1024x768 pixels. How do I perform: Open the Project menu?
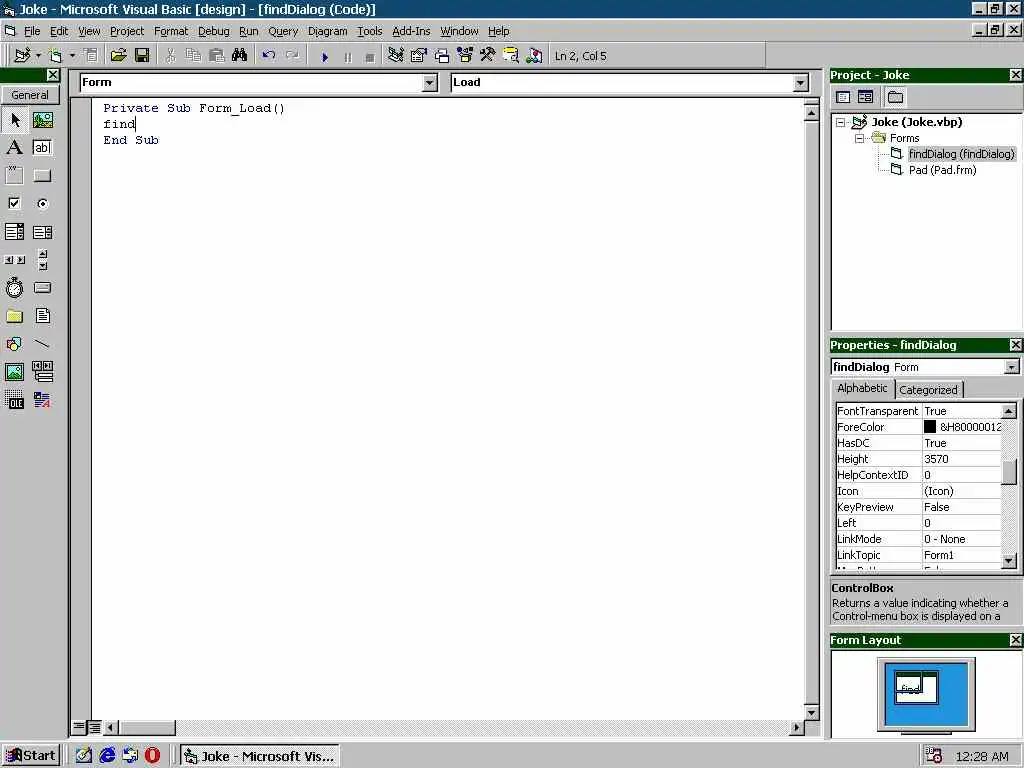(127, 31)
